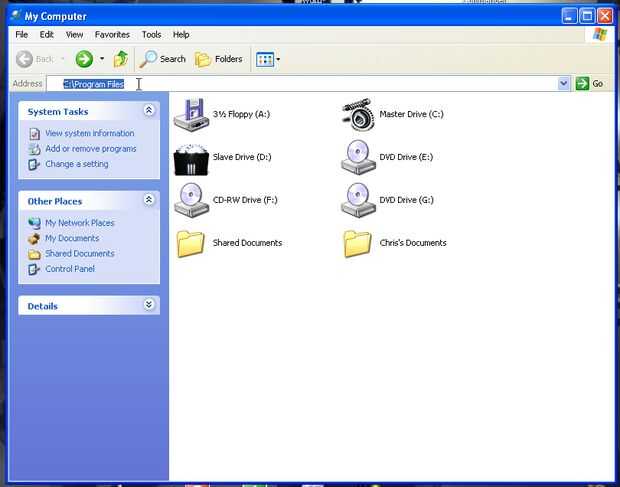Go up one folder level
620x487 pixels.
coord(121,59)
